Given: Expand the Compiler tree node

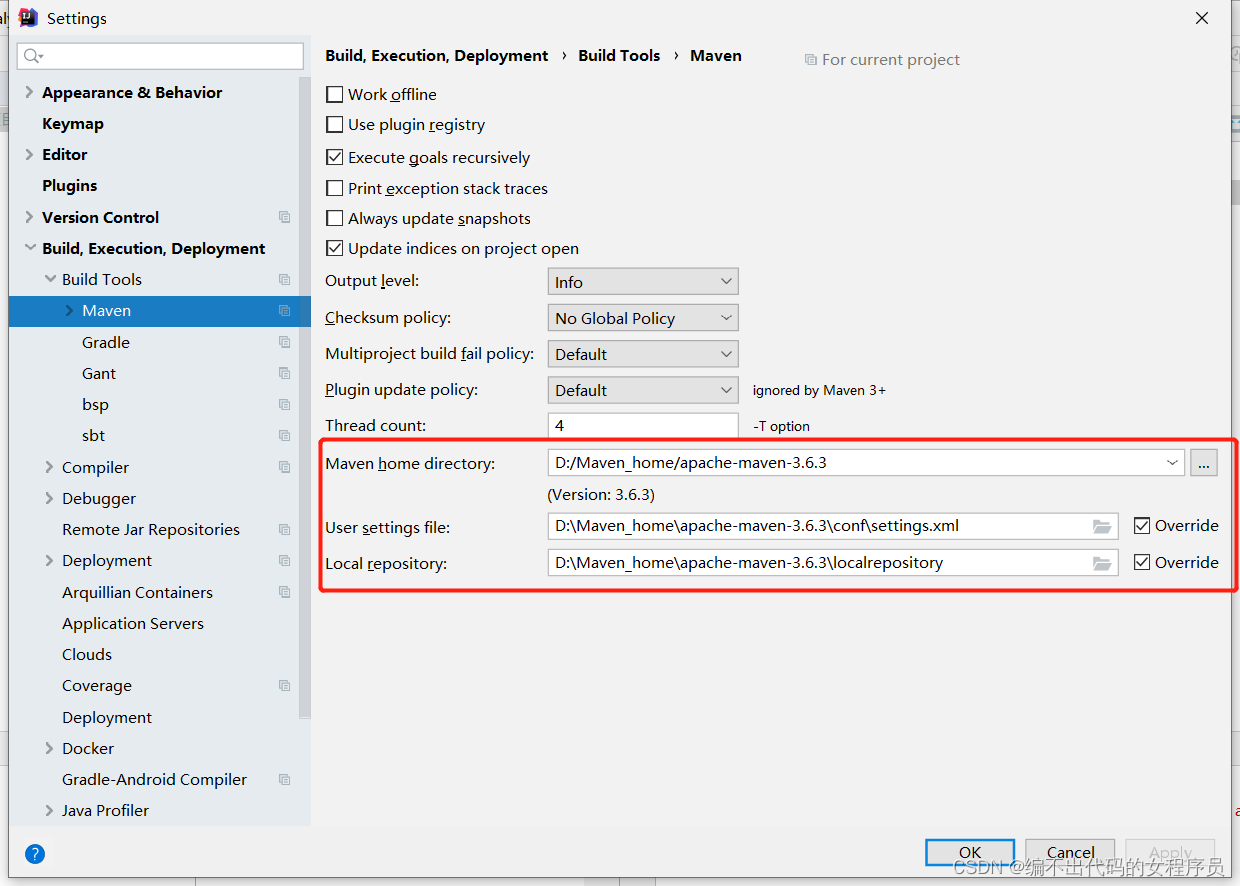Looking at the screenshot, I should [x=49, y=467].
